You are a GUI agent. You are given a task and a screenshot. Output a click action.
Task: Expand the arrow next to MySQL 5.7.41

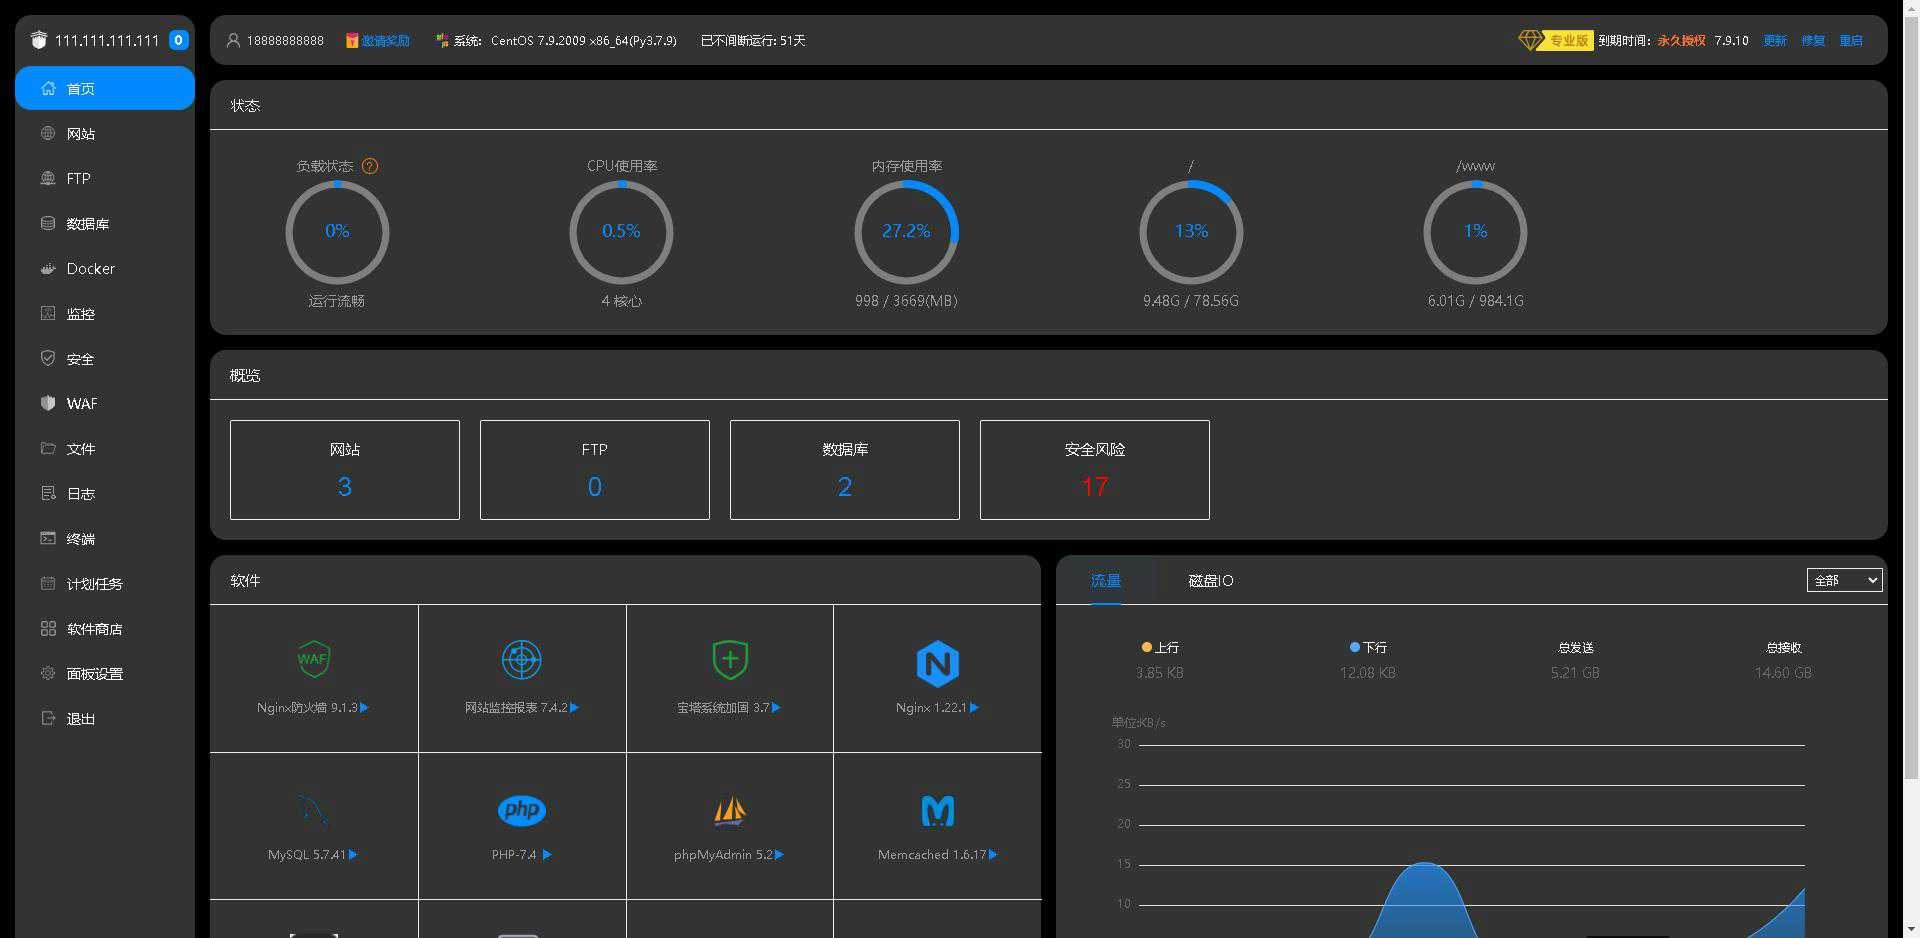(x=353, y=855)
